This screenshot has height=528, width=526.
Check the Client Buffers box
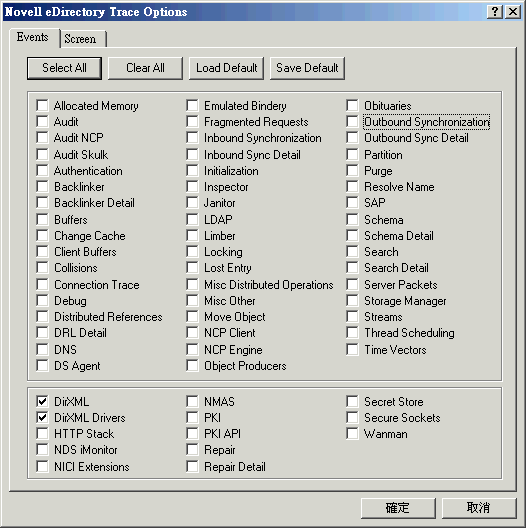coord(42,252)
